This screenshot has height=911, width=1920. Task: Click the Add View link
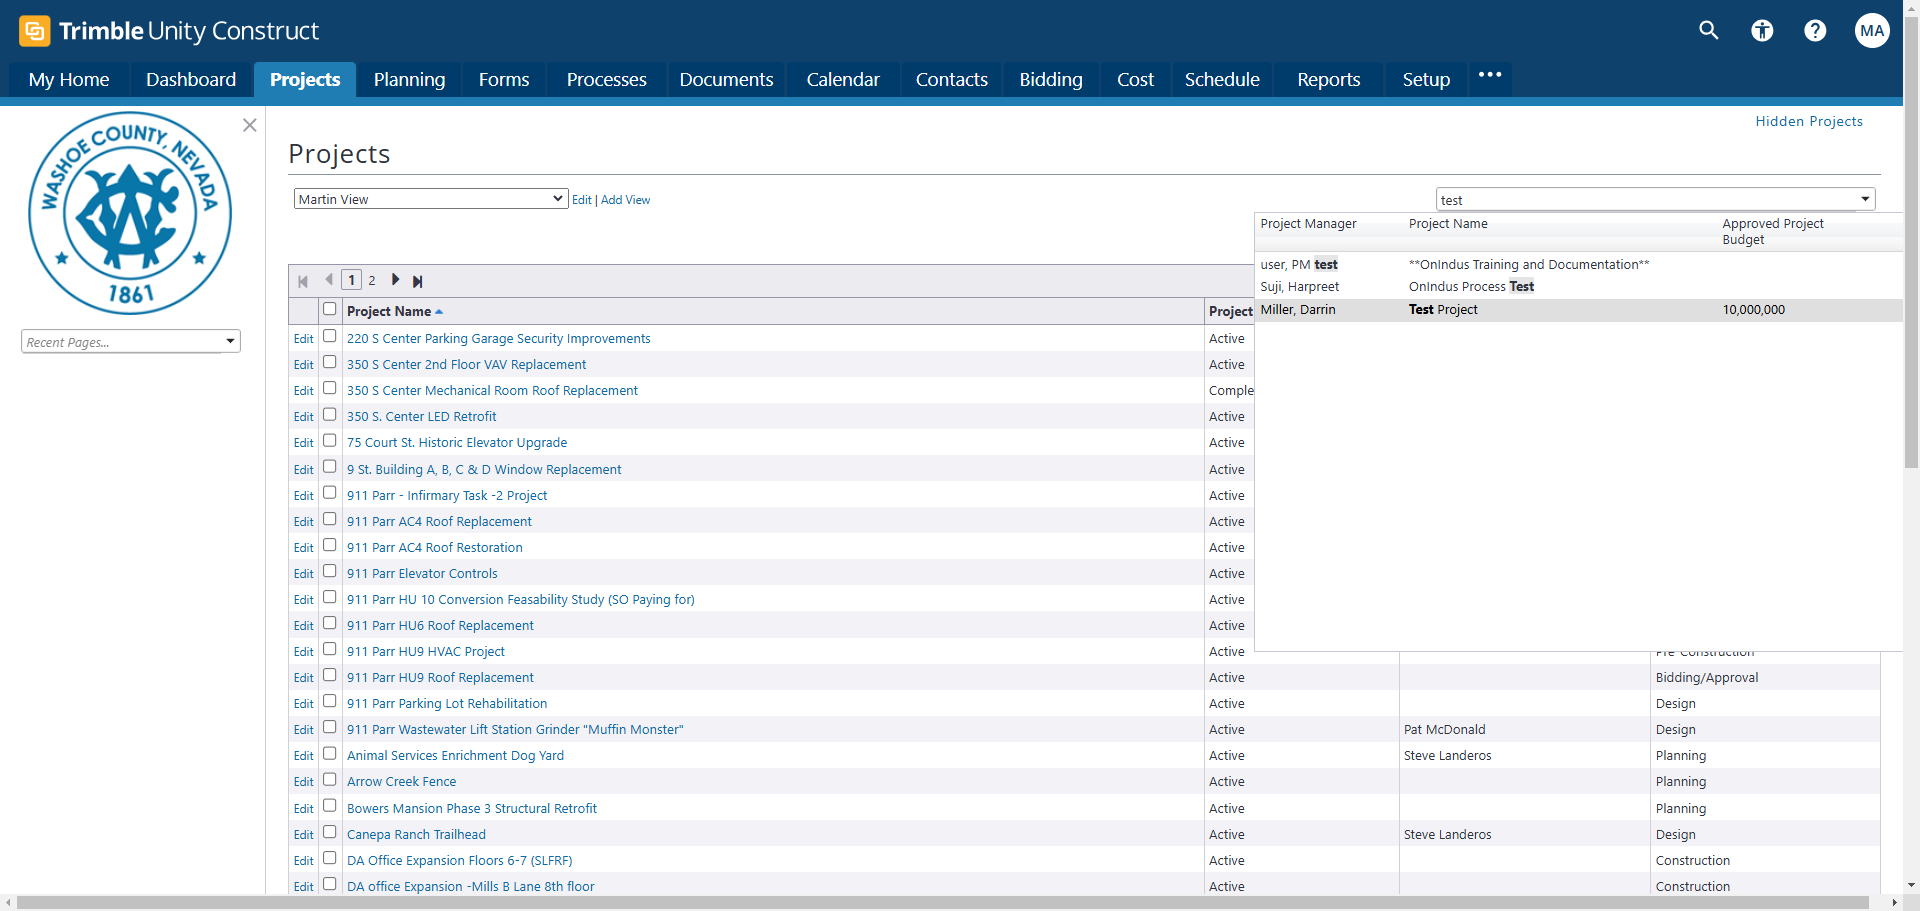(625, 200)
